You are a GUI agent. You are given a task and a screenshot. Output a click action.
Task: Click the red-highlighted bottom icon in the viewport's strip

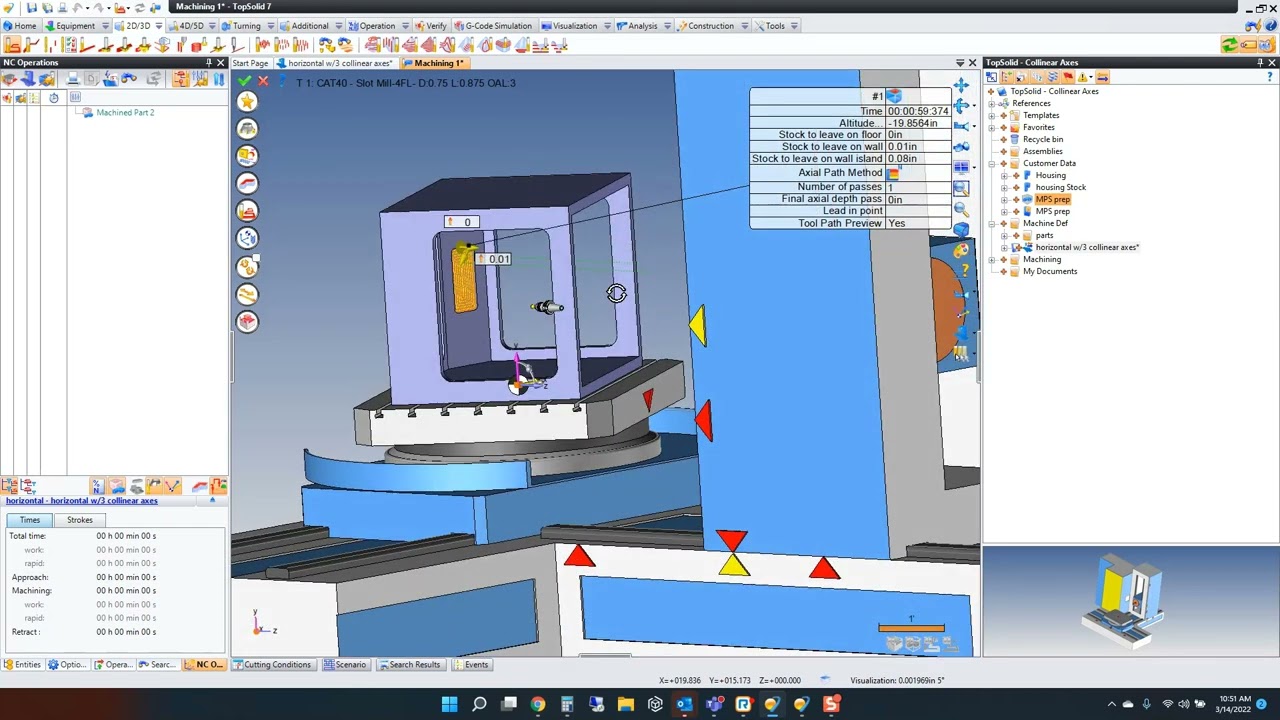[247, 321]
